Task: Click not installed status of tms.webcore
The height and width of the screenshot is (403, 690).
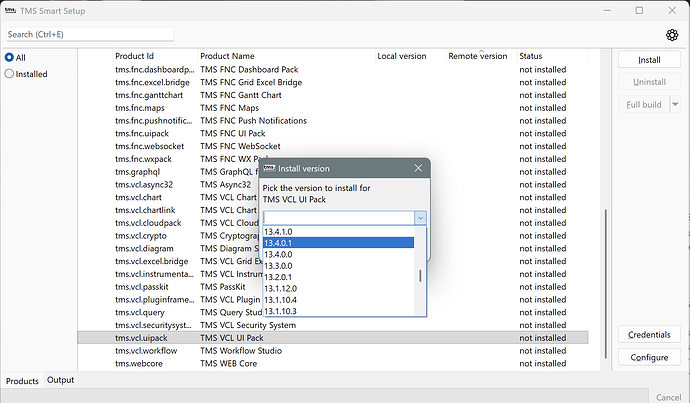Action: (x=543, y=363)
